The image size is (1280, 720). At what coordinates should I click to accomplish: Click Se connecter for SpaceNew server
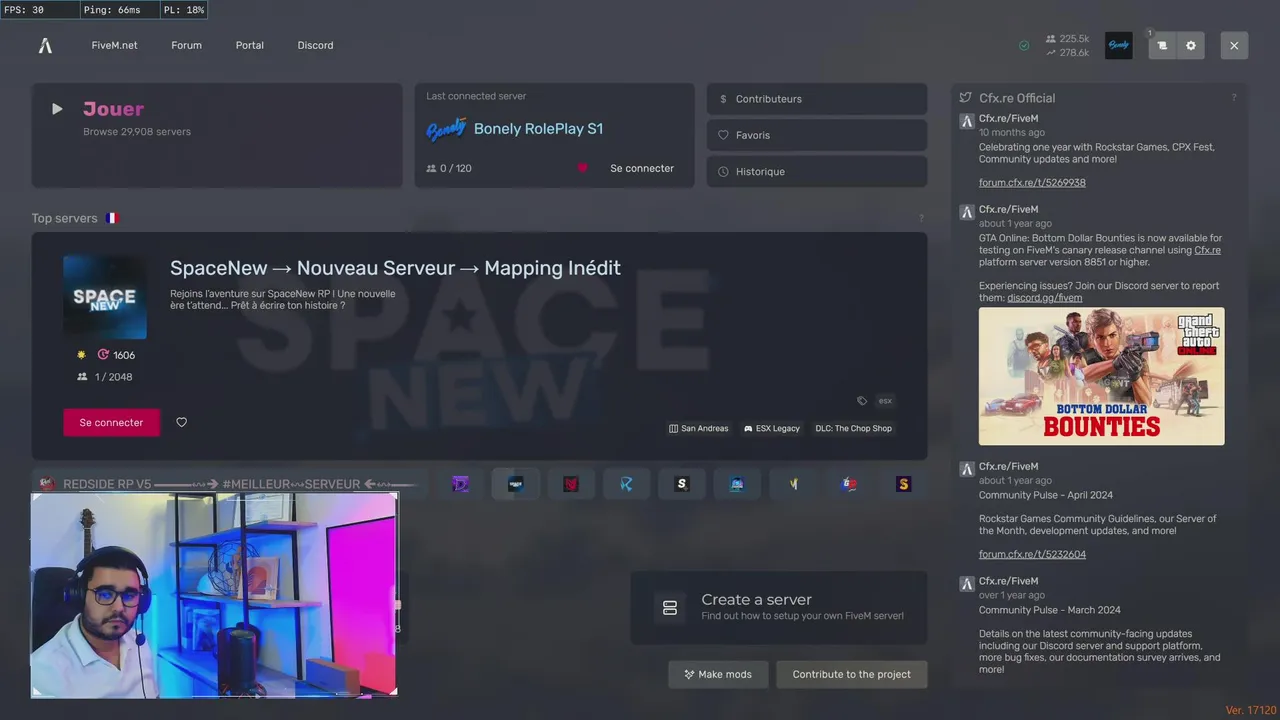click(111, 423)
